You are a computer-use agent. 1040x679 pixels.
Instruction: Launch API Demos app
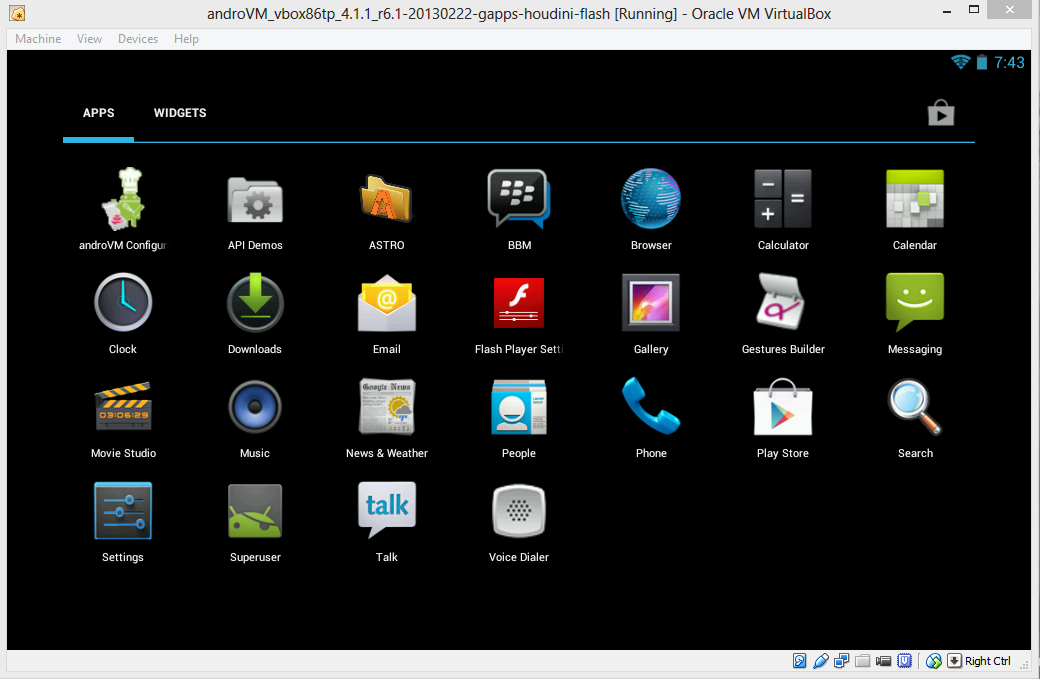coord(255,208)
